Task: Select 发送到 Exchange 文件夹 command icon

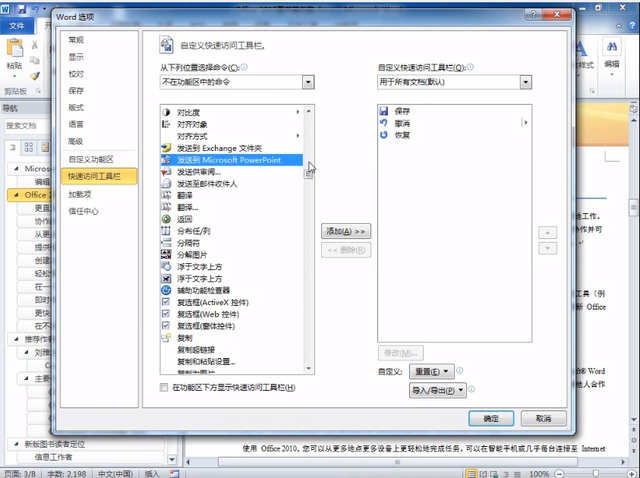Action: (167, 147)
